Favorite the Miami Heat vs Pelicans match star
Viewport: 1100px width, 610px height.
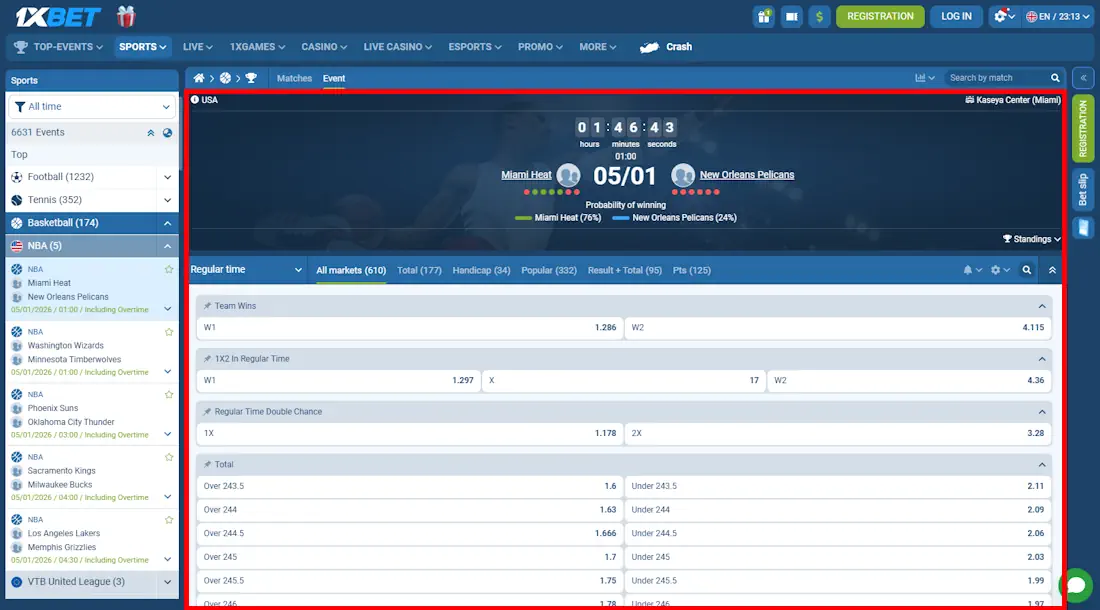pos(167,269)
